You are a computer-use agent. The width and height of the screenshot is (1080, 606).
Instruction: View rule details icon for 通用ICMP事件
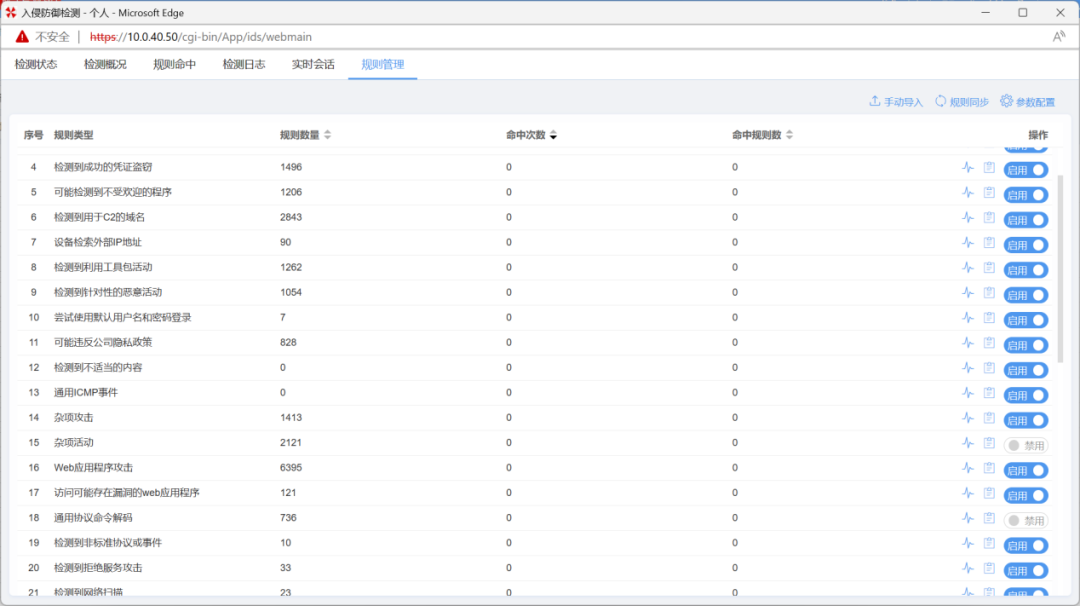tap(989, 393)
